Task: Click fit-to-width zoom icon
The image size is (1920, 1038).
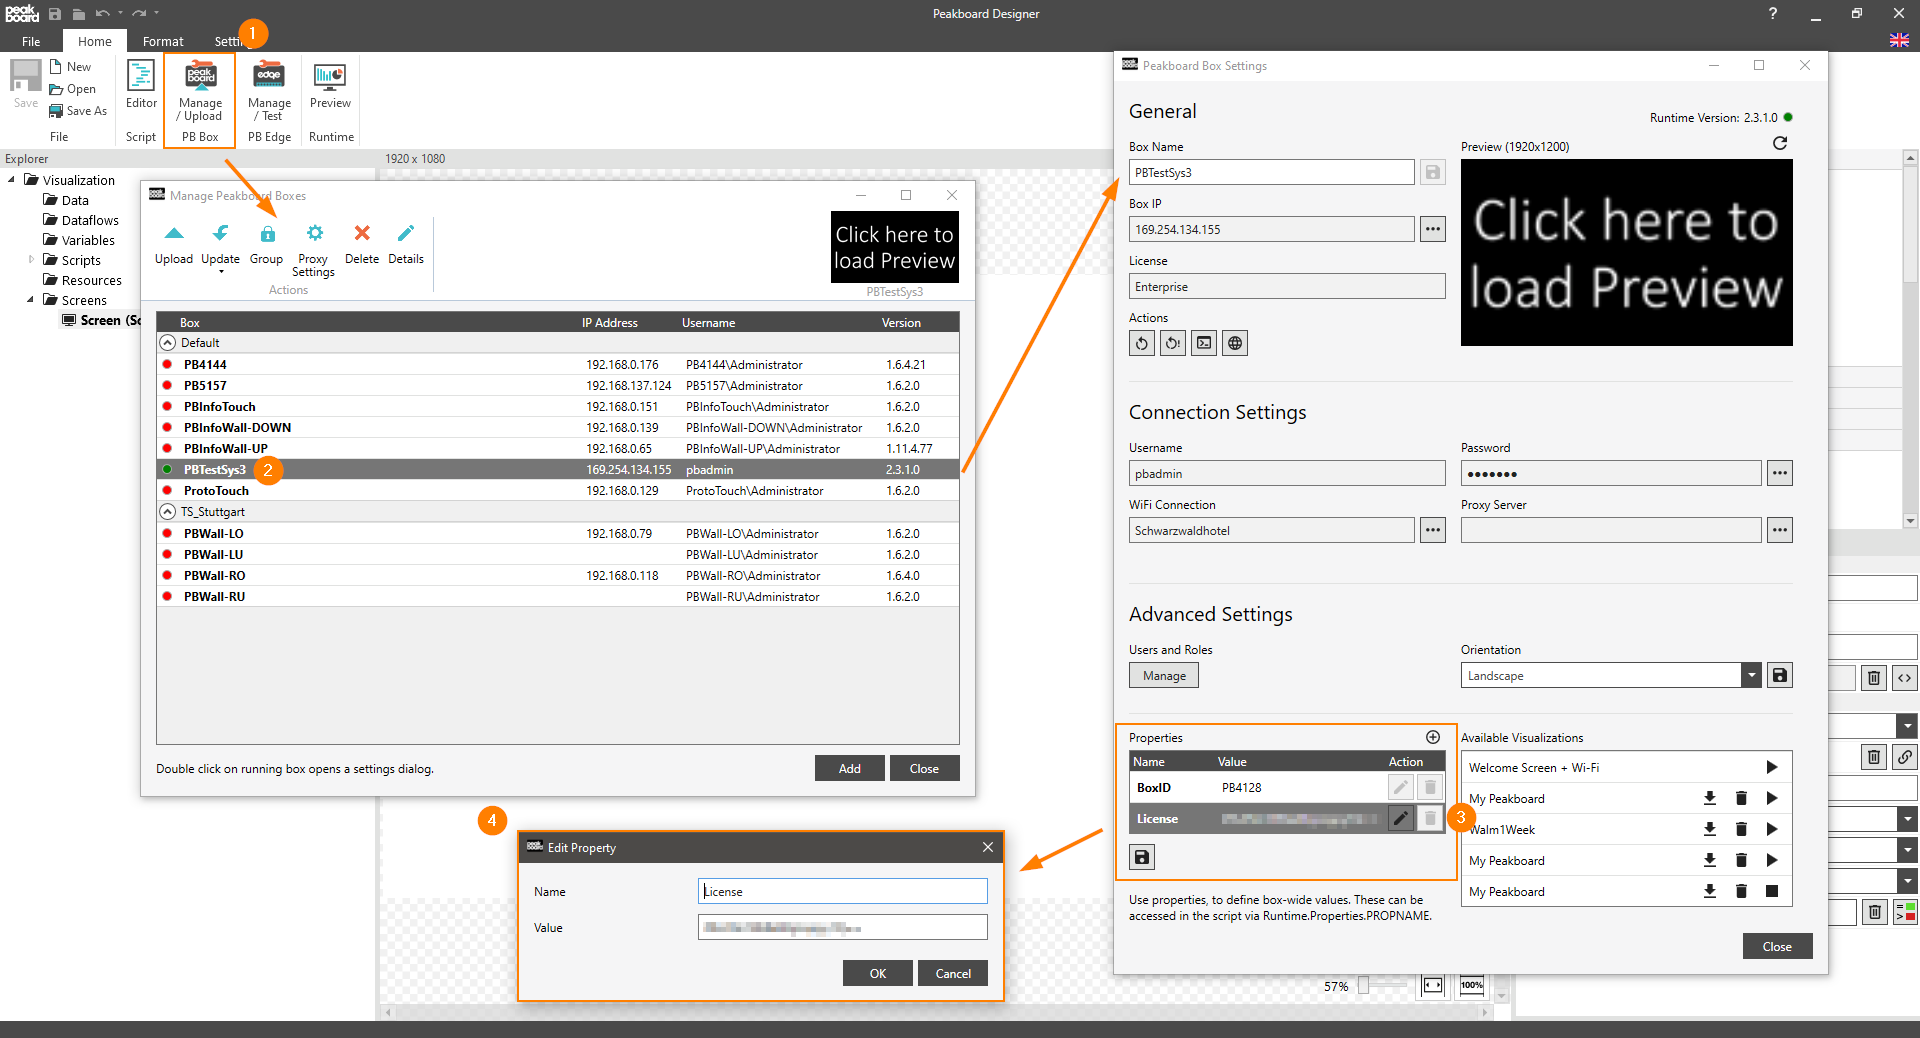Action: [x=1433, y=986]
